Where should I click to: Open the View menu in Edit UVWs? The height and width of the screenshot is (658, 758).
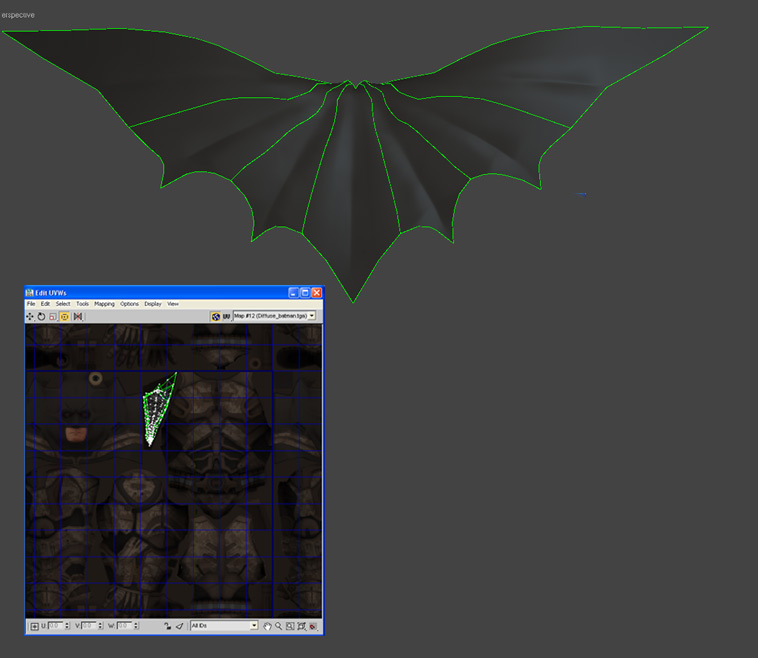pos(173,304)
